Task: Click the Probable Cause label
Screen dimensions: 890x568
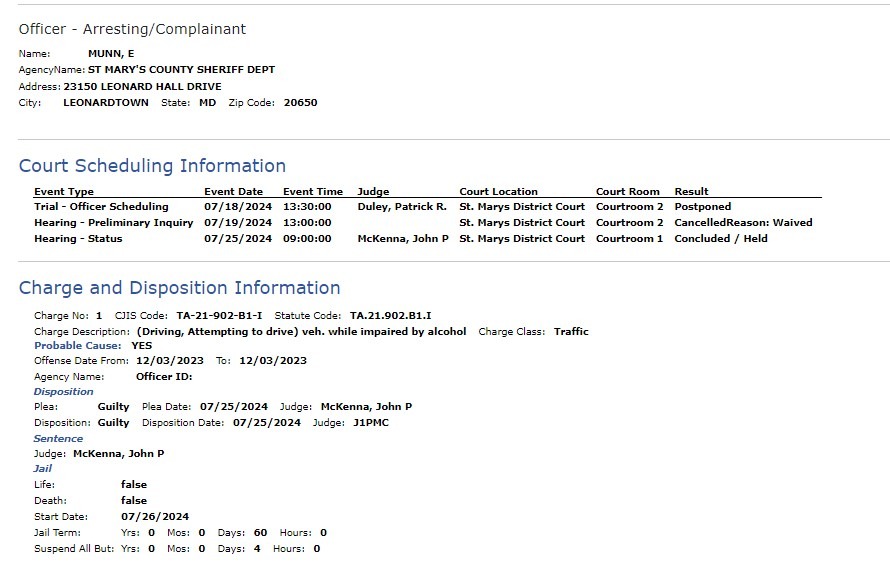Action: point(77,346)
